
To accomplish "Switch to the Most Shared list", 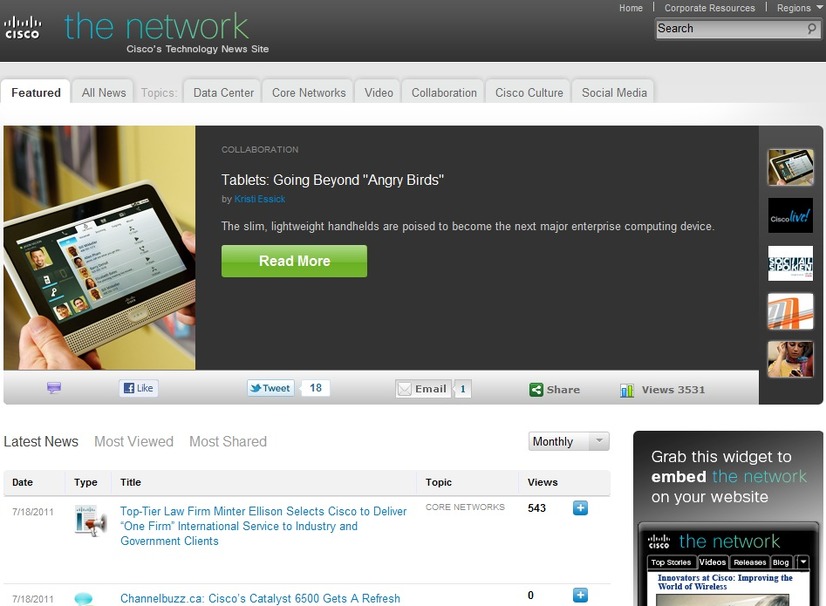I will [x=228, y=442].
